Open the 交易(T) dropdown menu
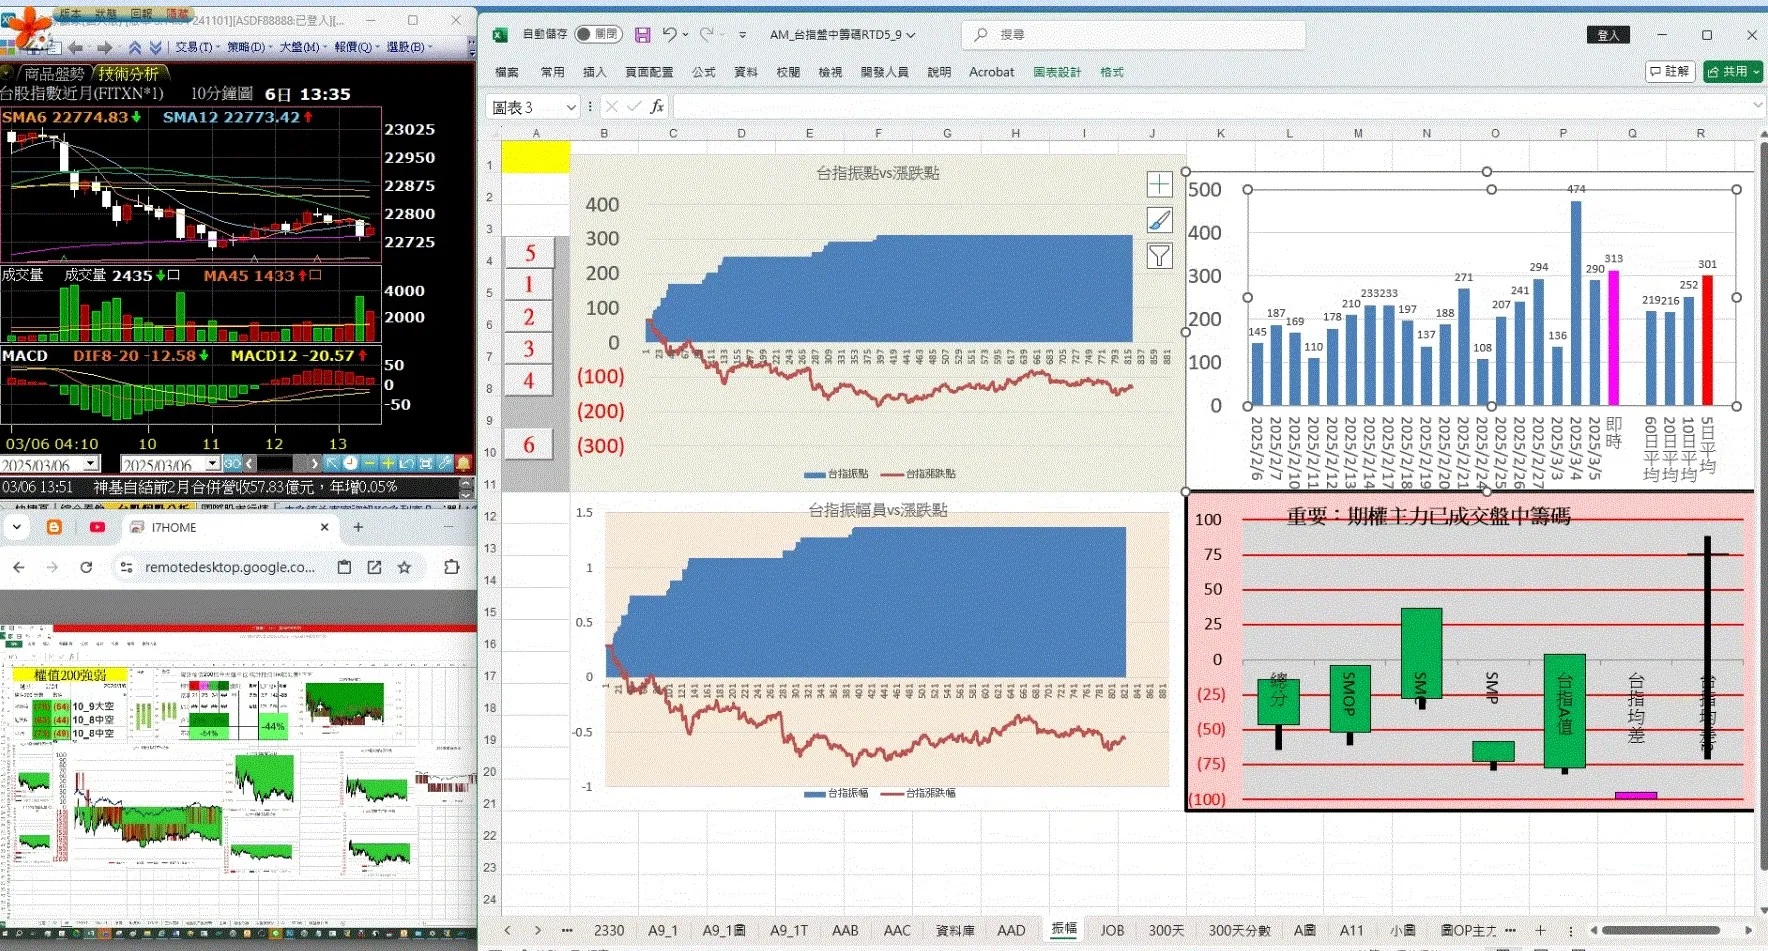 pyautogui.click(x=194, y=47)
